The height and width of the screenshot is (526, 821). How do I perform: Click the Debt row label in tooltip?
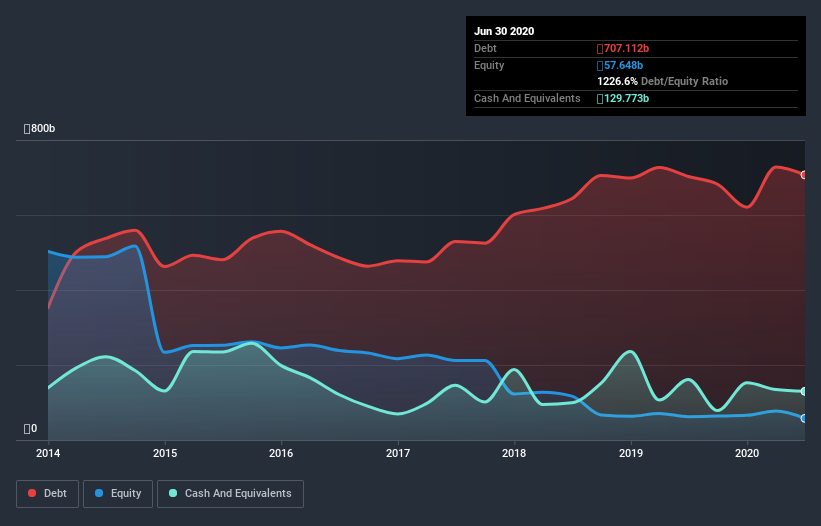485,49
